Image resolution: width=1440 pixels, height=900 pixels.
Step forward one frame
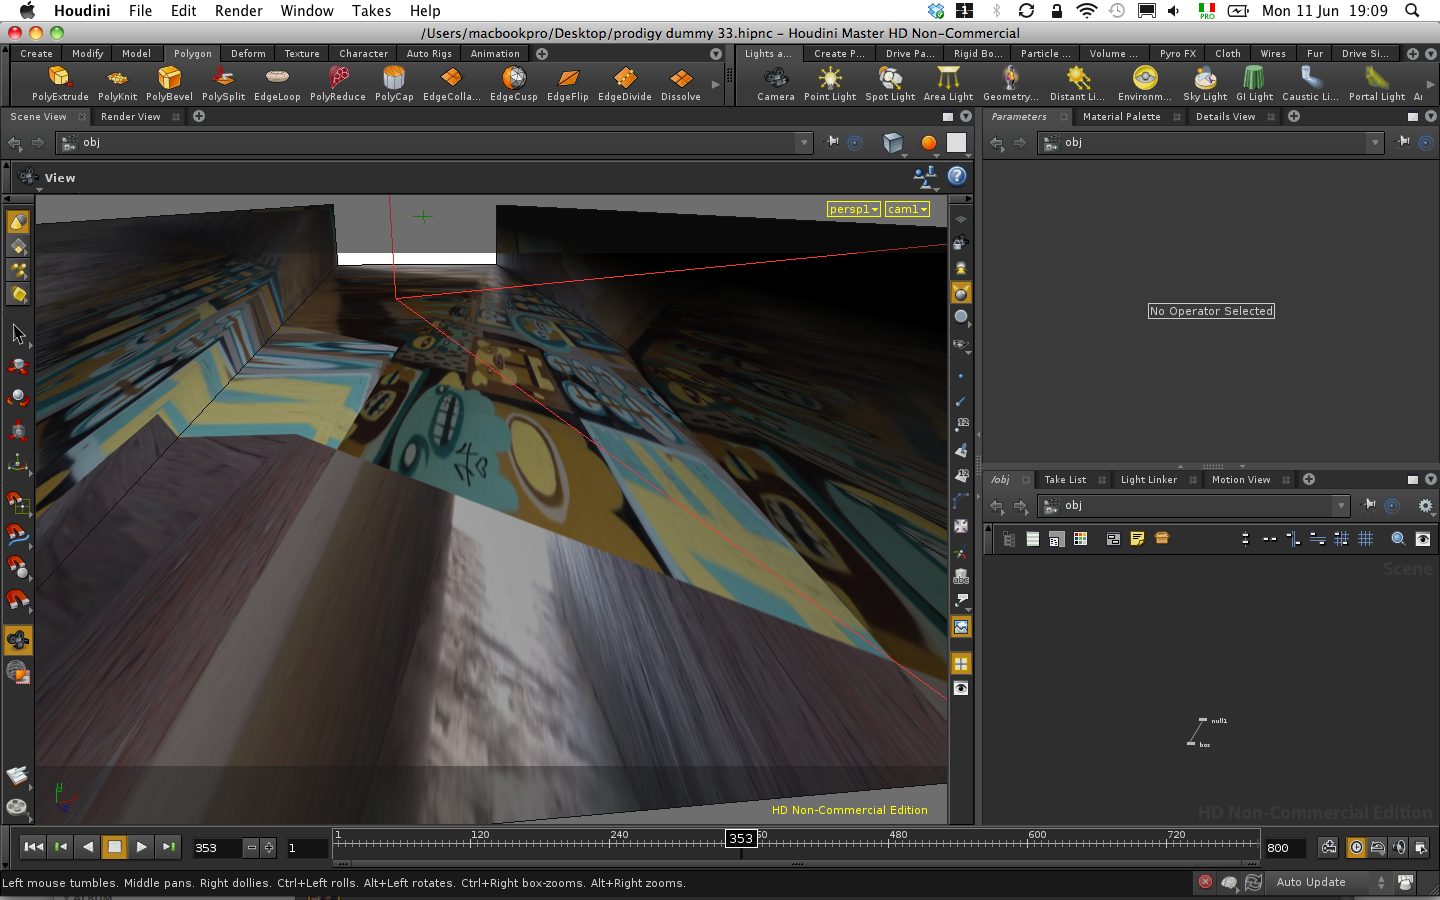tap(168, 847)
